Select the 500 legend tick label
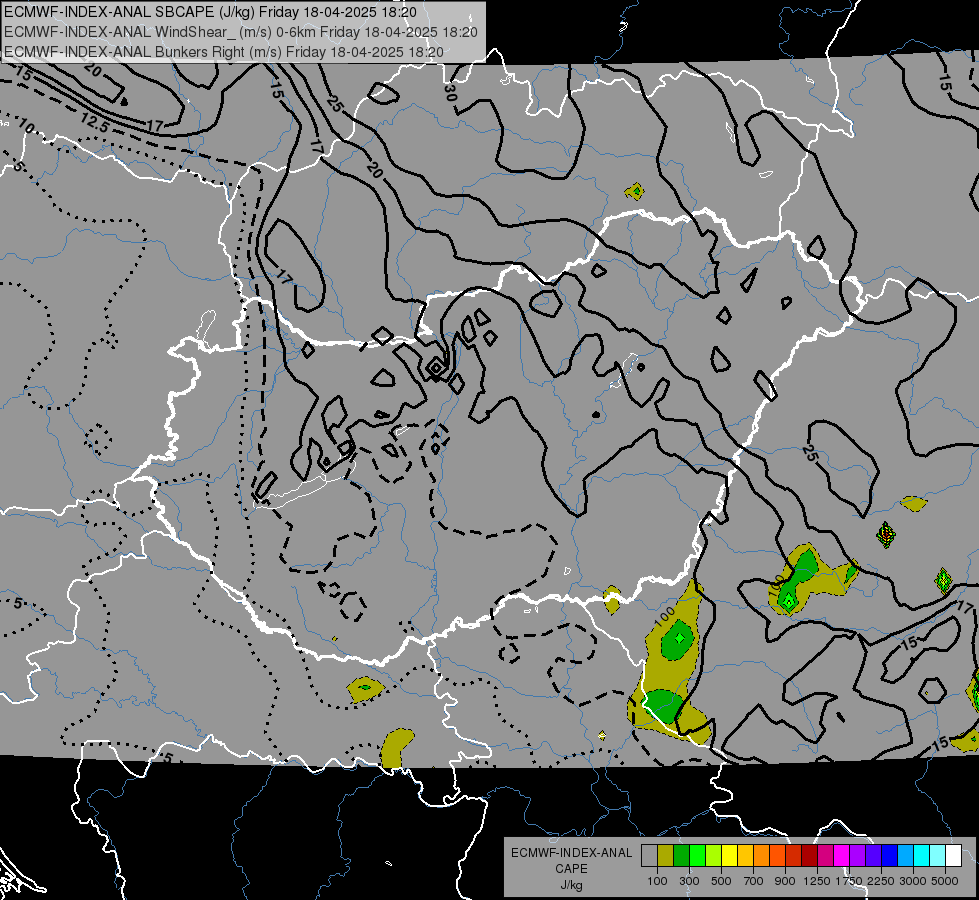979x900 pixels. pyautogui.click(x=721, y=881)
